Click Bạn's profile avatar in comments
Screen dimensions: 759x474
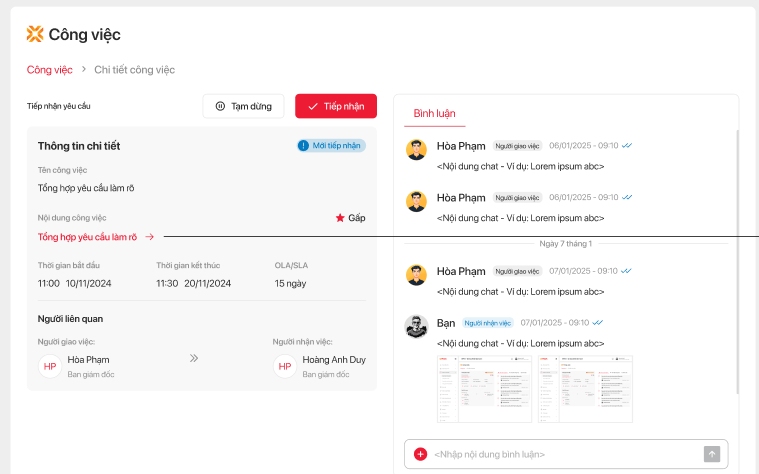(x=416, y=325)
